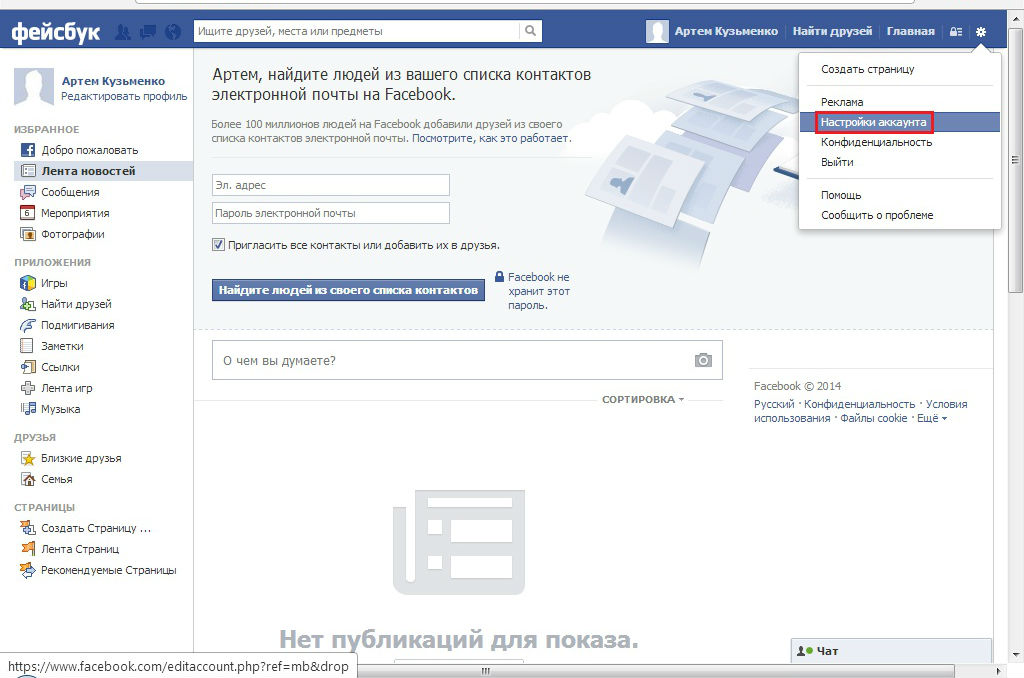Open Найти друзей in top bar

click(832, 31)
